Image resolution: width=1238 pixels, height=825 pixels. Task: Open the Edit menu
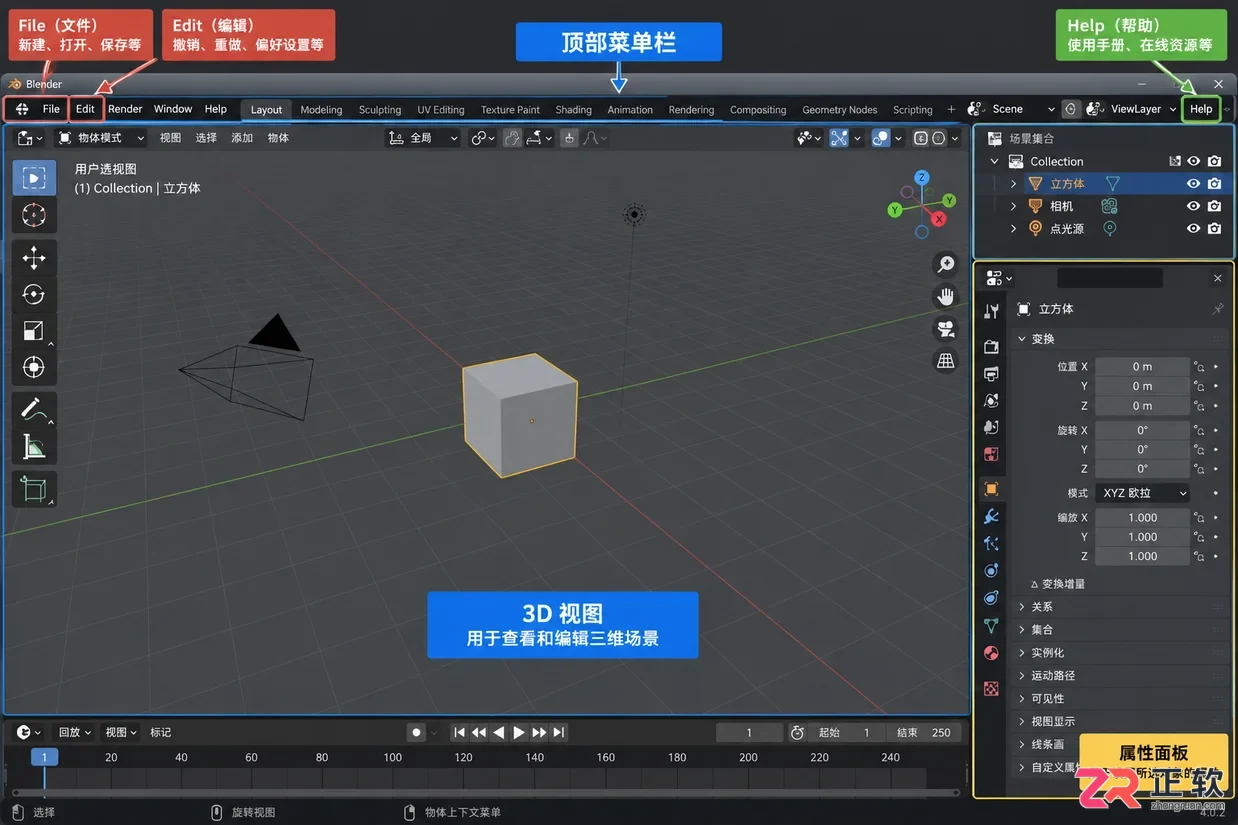[86, 109]
